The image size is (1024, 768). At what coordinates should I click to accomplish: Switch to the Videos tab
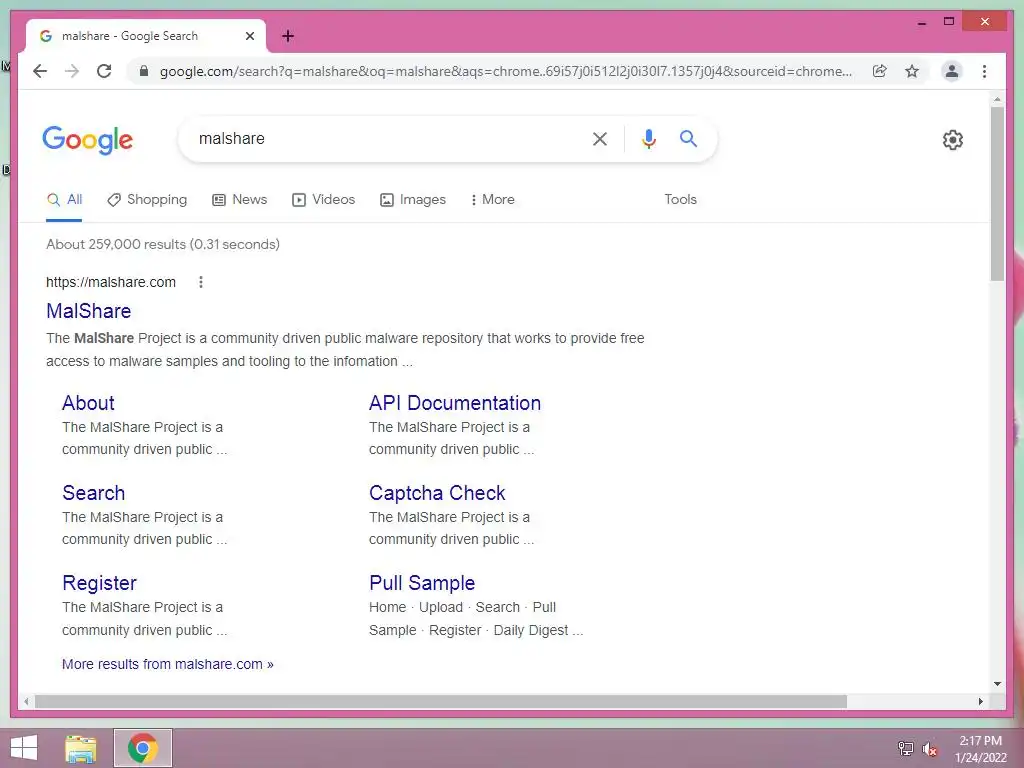coord(323,199)
